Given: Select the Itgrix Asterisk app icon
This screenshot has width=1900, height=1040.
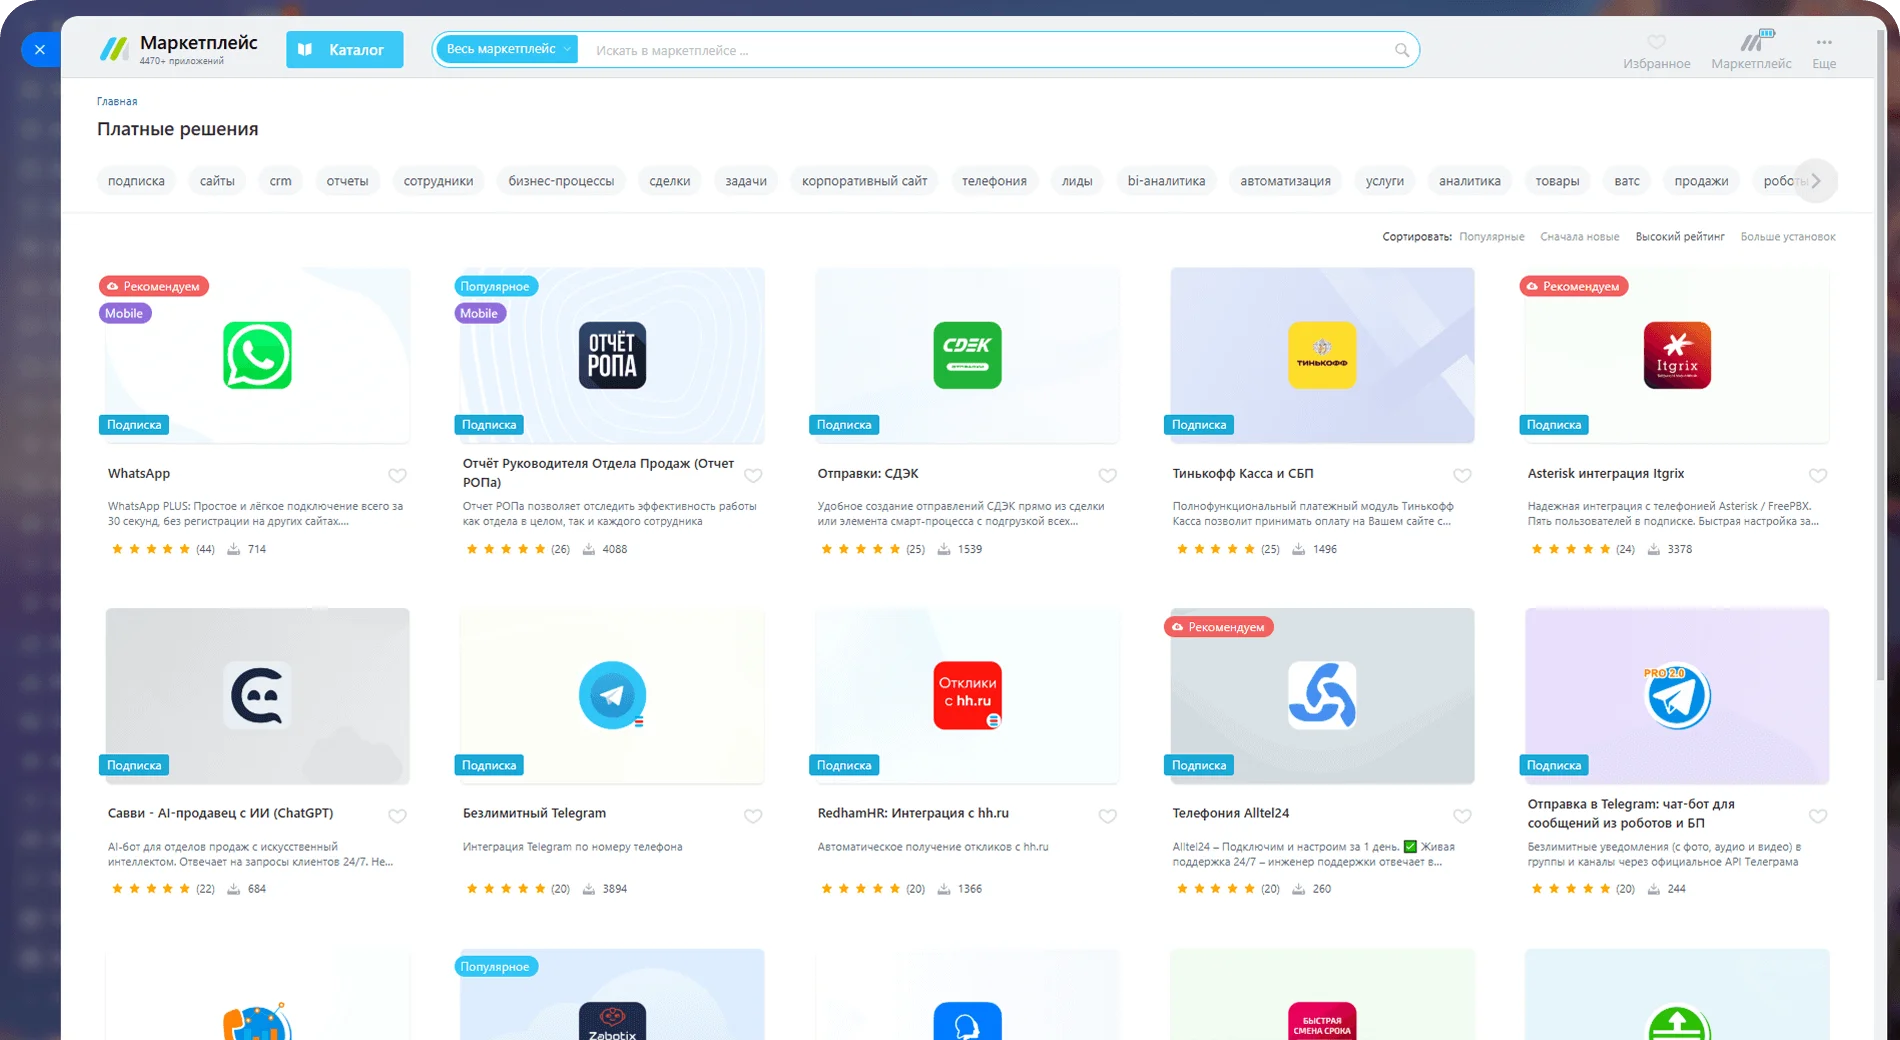Looking at the screenshot, I should (1677, 355).
